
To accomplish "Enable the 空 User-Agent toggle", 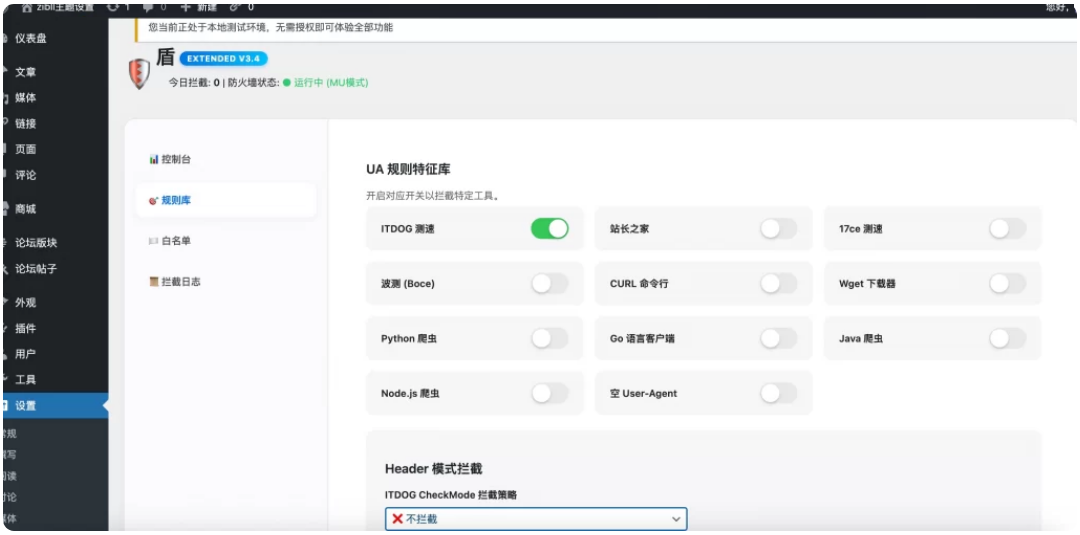I will (x=778, y=394).
